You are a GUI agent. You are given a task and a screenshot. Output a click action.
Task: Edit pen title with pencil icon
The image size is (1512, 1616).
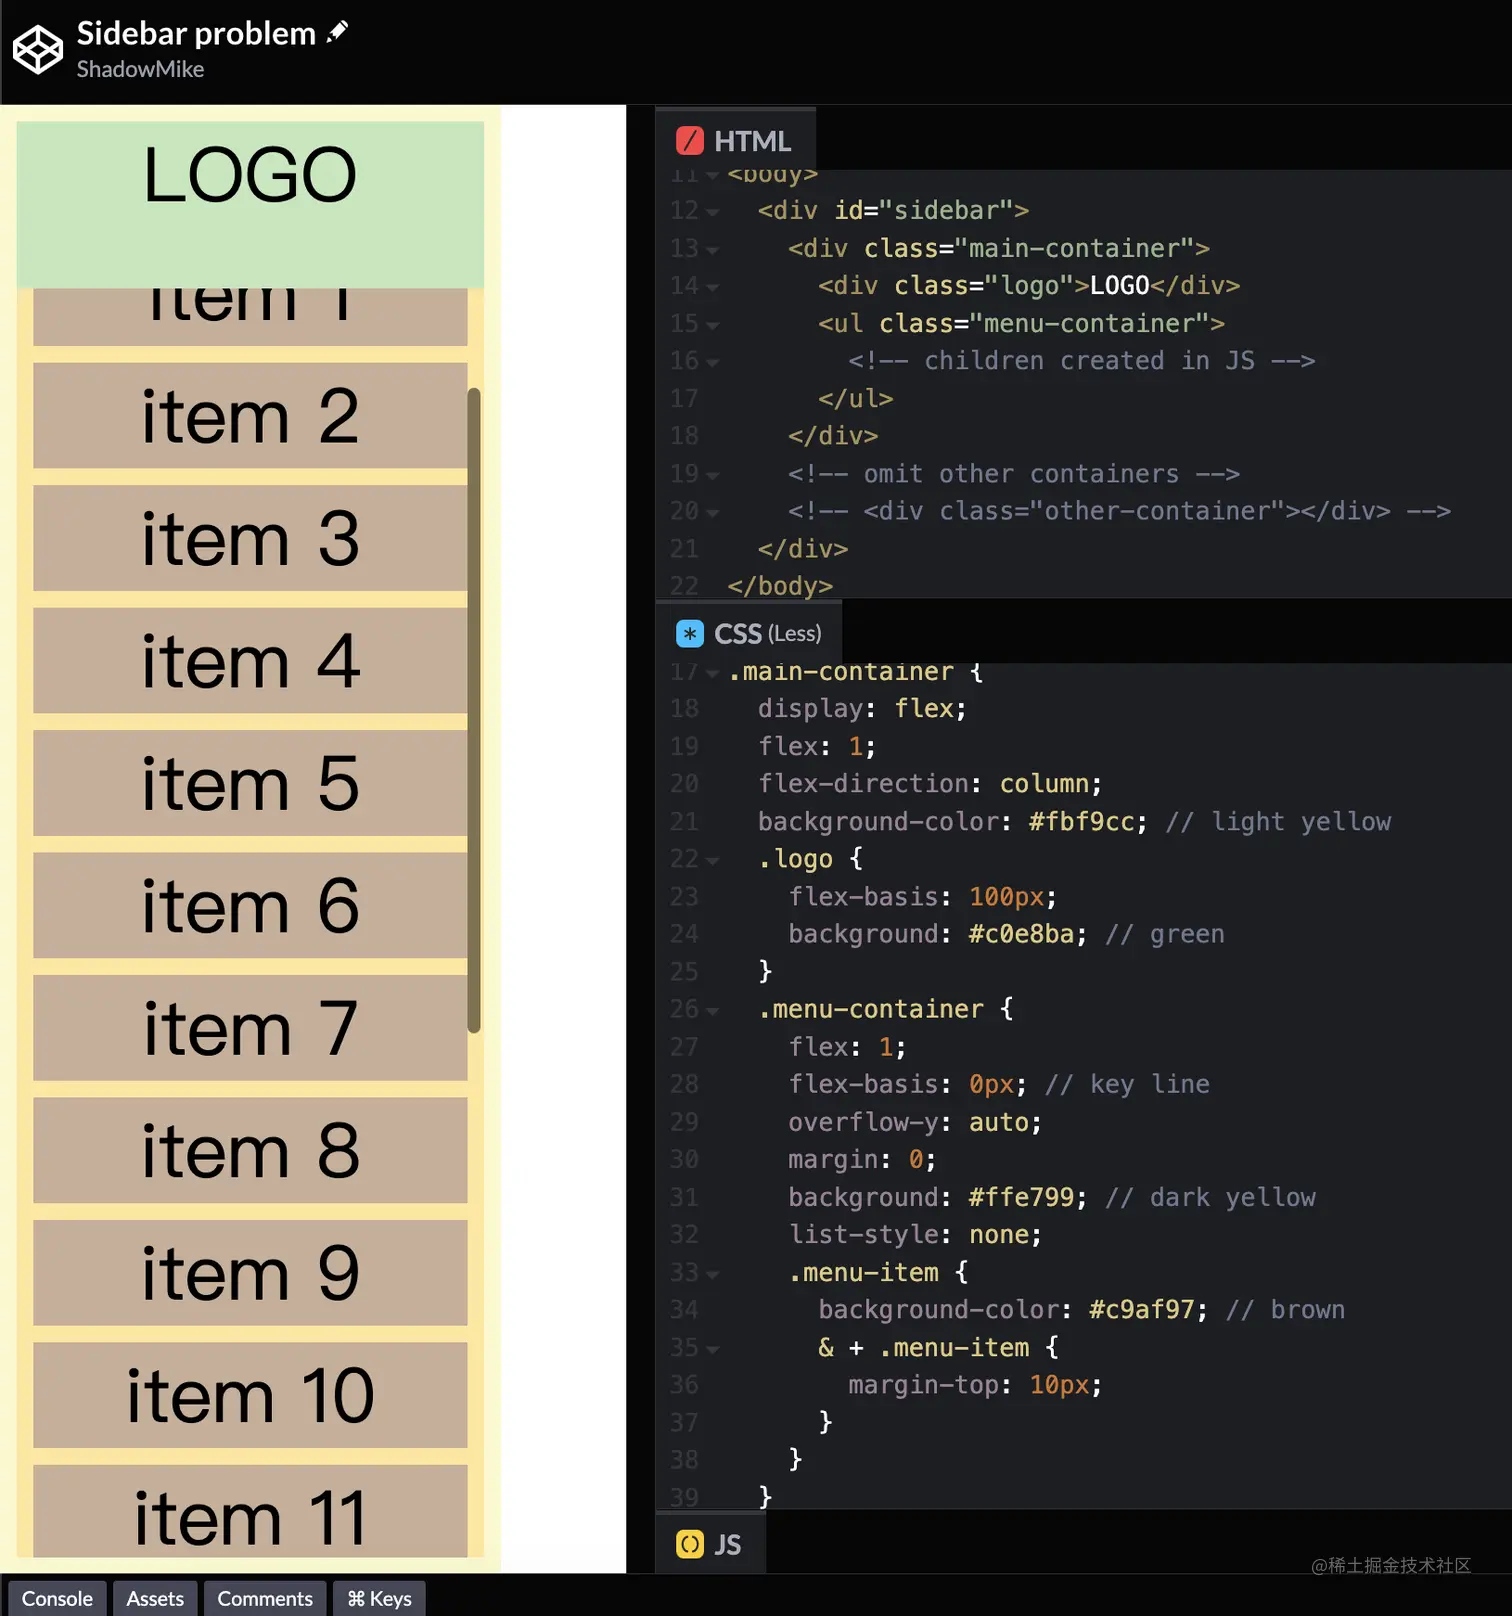click(338, 32)
